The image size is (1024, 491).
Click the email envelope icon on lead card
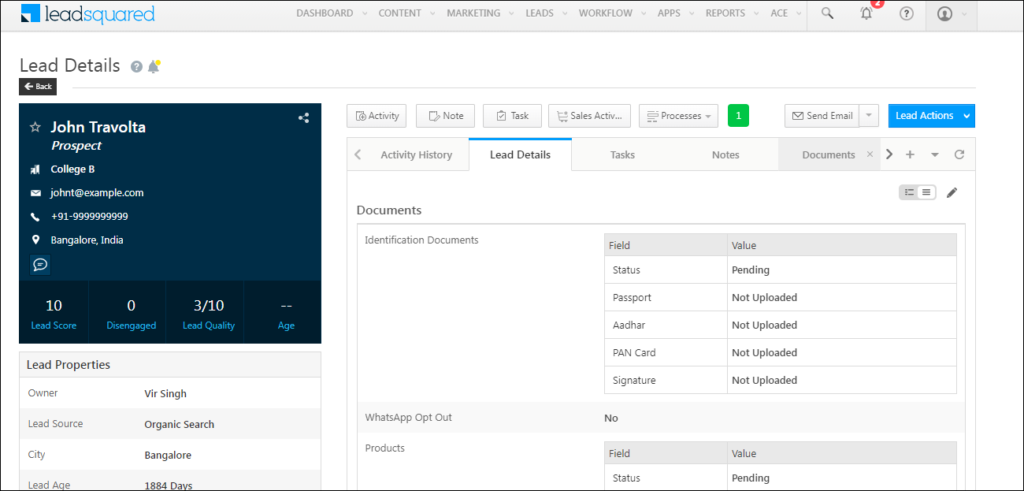35,193
